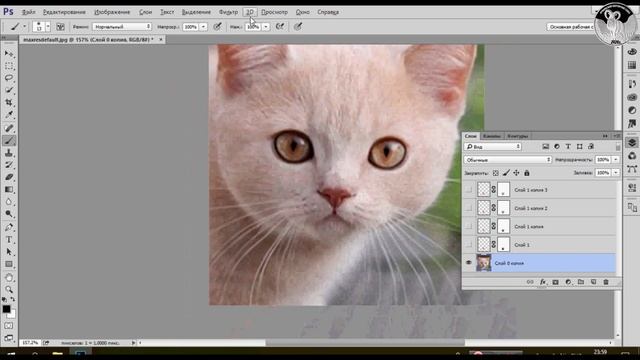
Task: Select the Dodge tool
Action: coord(9,214)
